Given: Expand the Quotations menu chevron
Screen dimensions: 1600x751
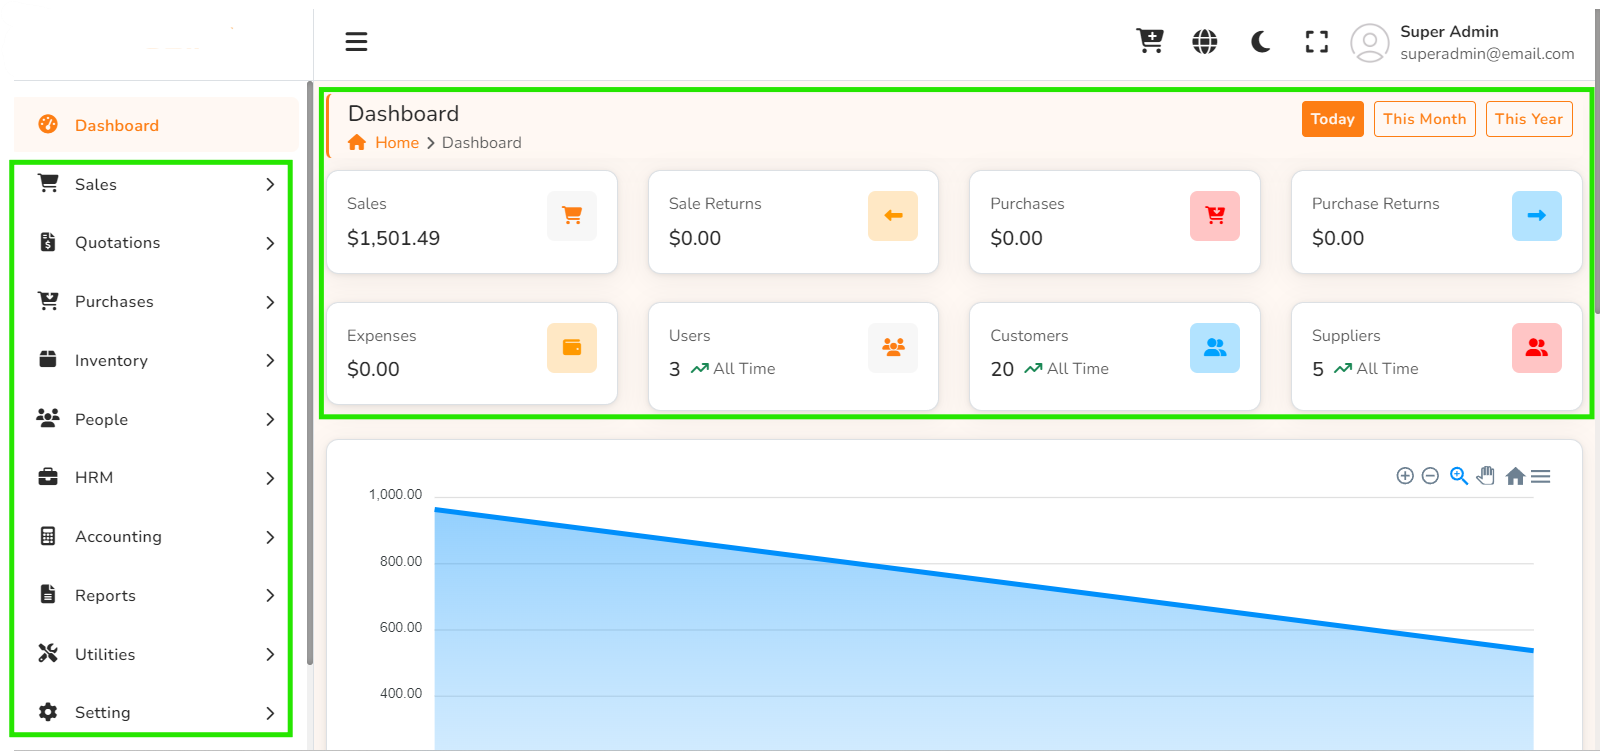Looking at the screenshot, I should pos(270,243).
